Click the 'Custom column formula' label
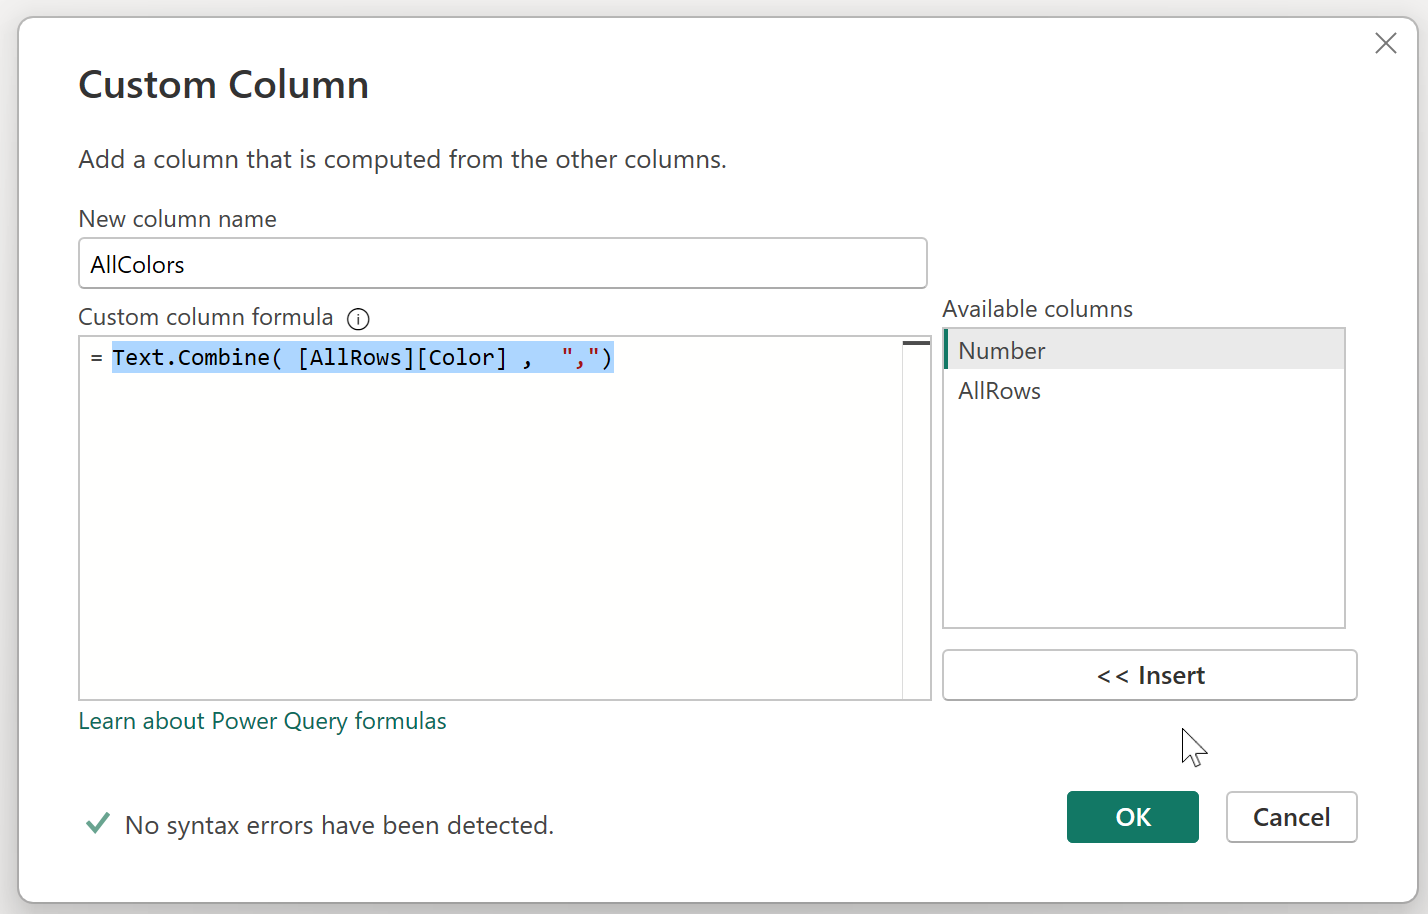Image resolution: width=1428 pixels, height=914 pixels. 206,317
